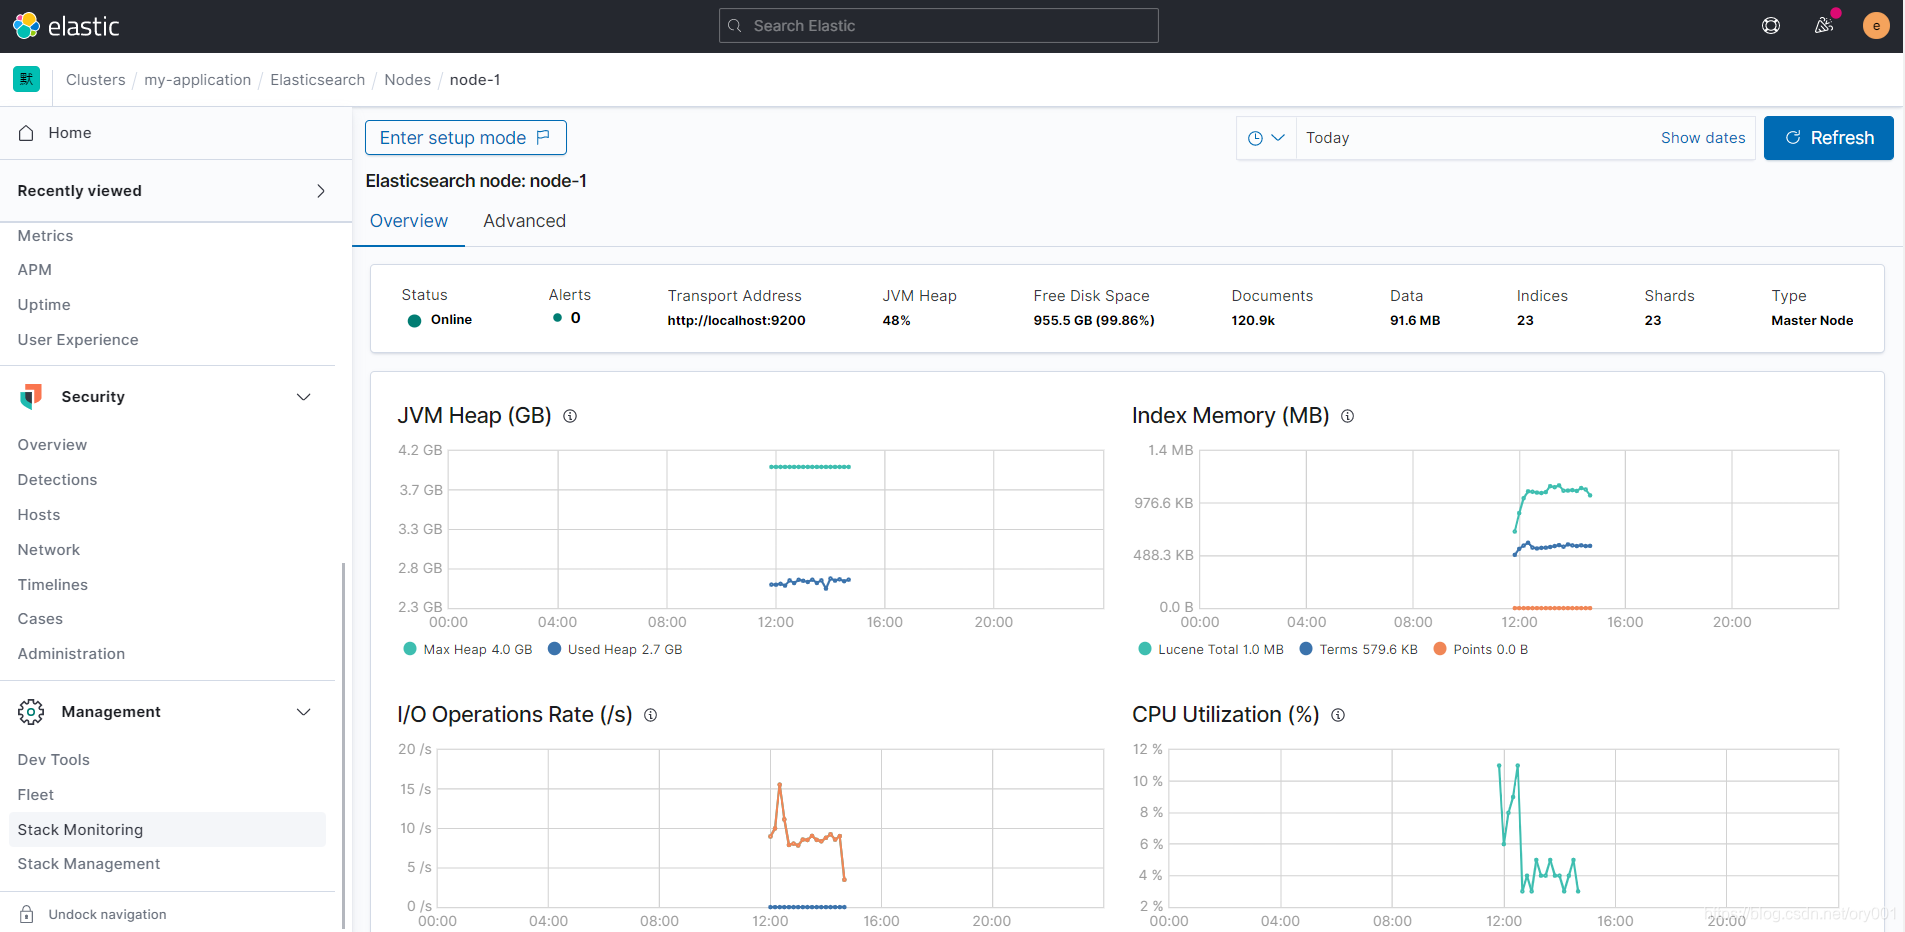Open Uptime in the side navigation
Screen dimensions: 1905x932
44,305
